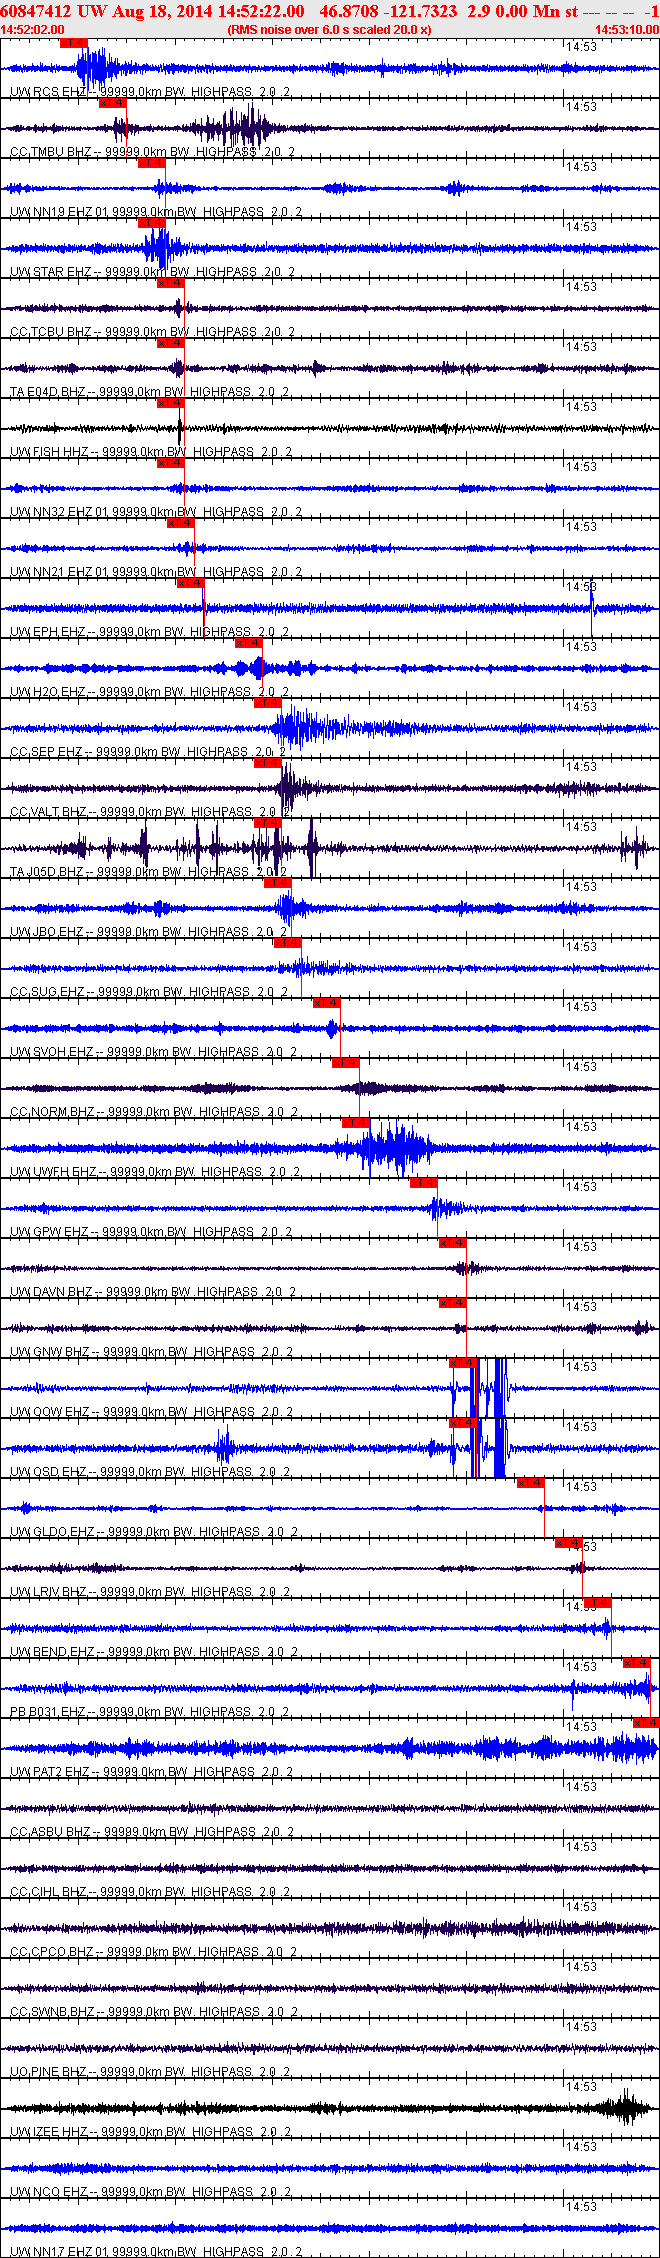Click the CC TMBU BHZ station label
This screenshot has height=2258, width=660.
(x=51, y=152)
